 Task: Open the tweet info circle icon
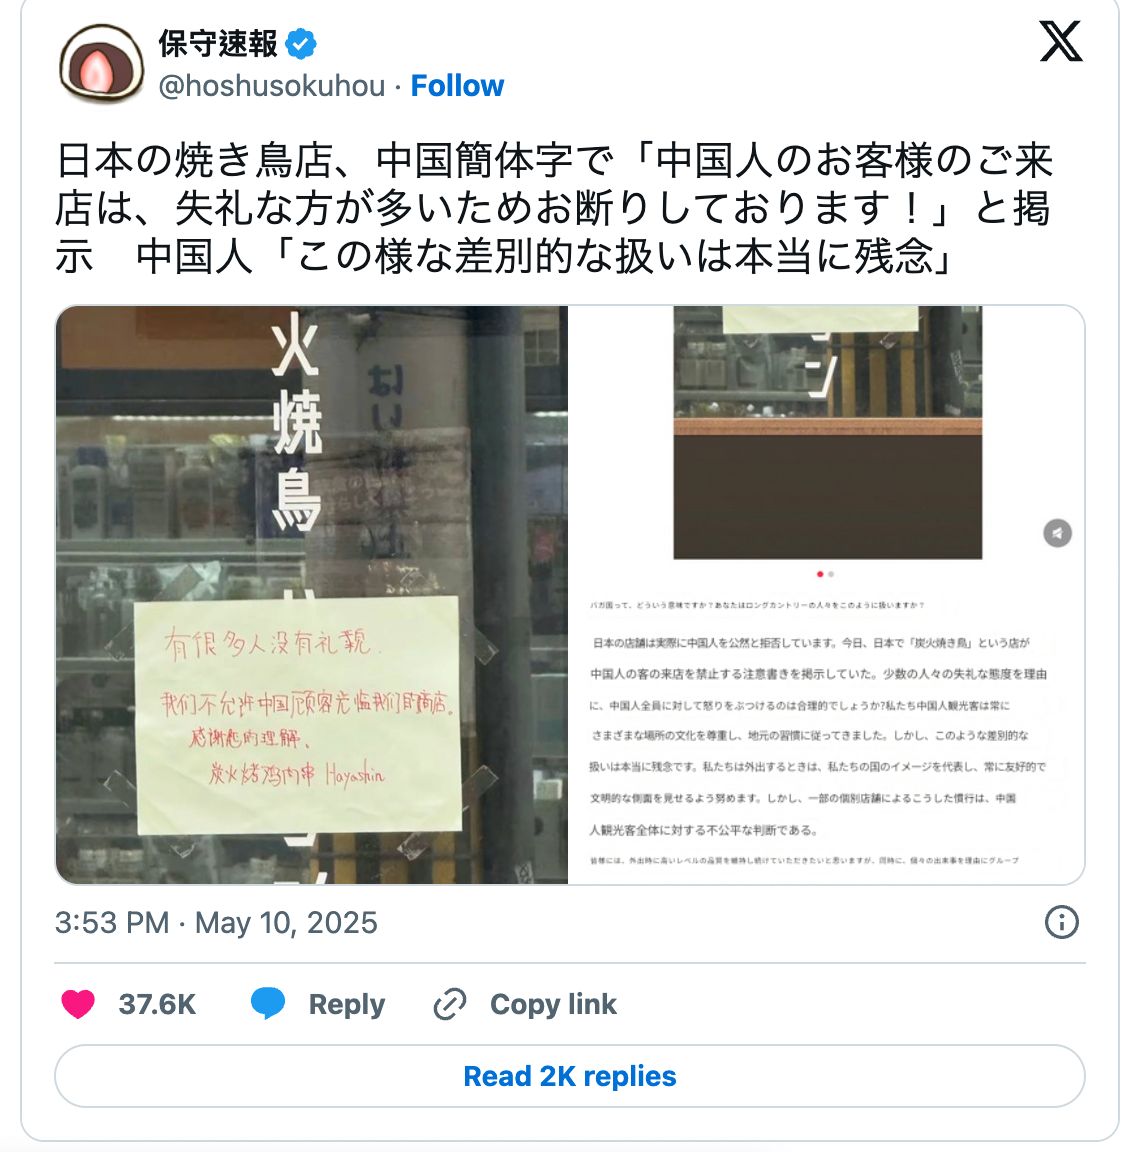[1062, 921]
